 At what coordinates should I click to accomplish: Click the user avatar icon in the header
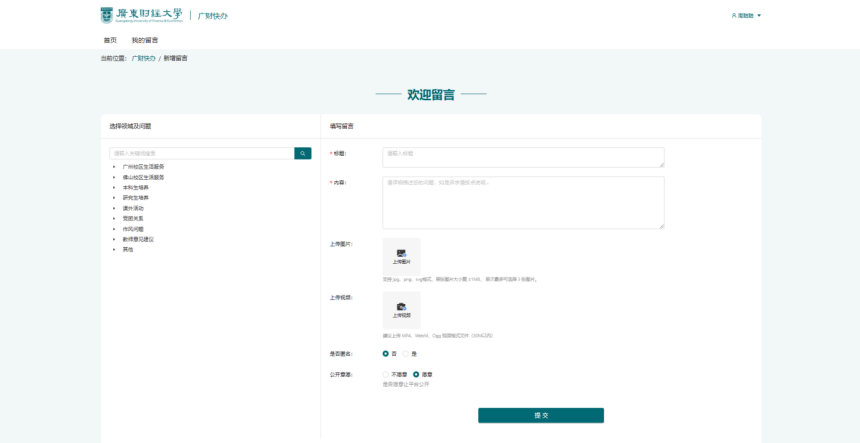[734, 15]
